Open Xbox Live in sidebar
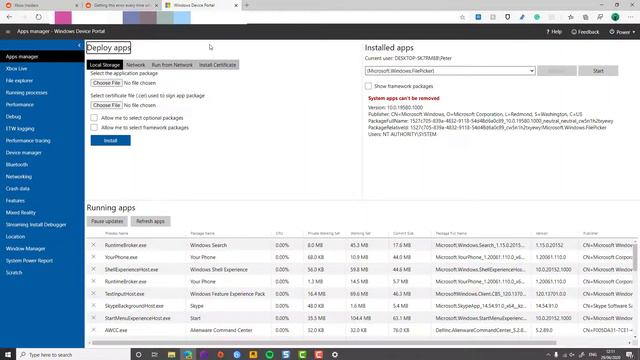Screen dimensions: 640x360 pyautogui.click(x=16, y=69)
